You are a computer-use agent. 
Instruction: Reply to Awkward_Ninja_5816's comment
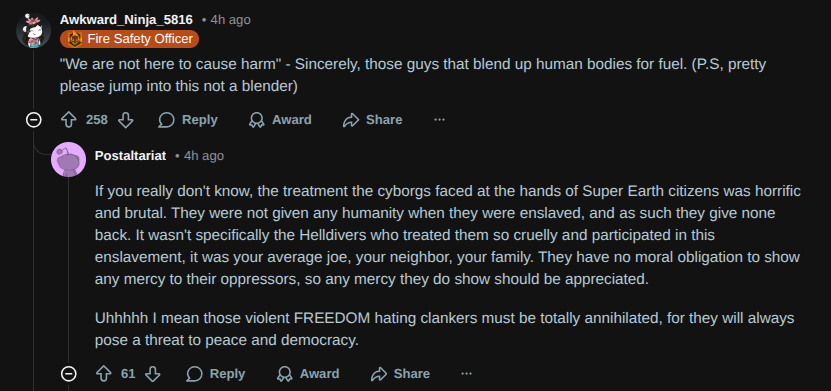pyautogui.click(x=188, y=120)
